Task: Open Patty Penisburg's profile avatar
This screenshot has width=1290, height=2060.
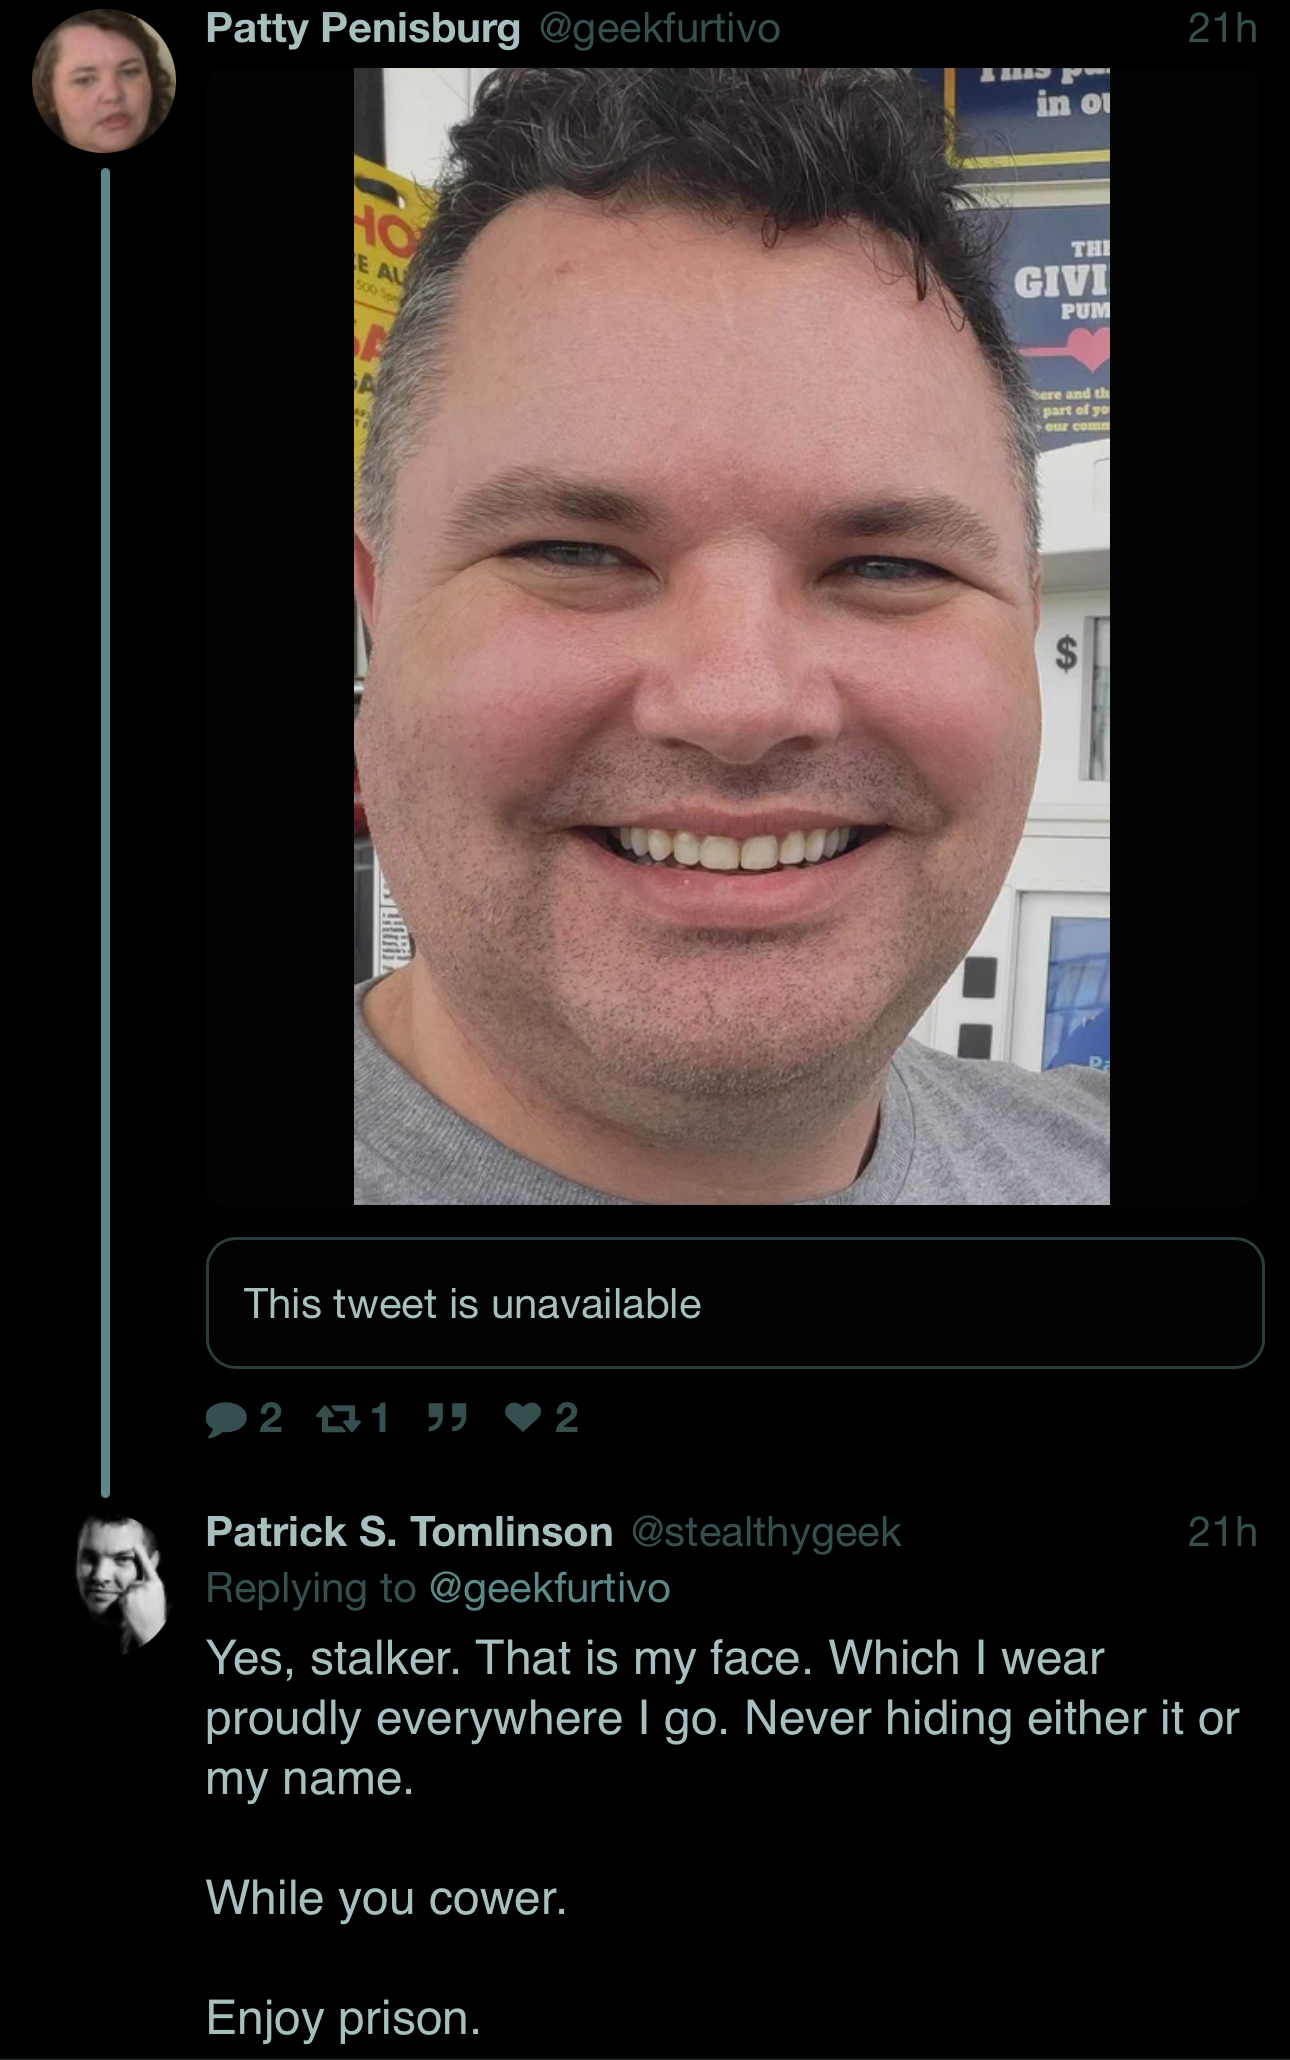Action: 104,82
